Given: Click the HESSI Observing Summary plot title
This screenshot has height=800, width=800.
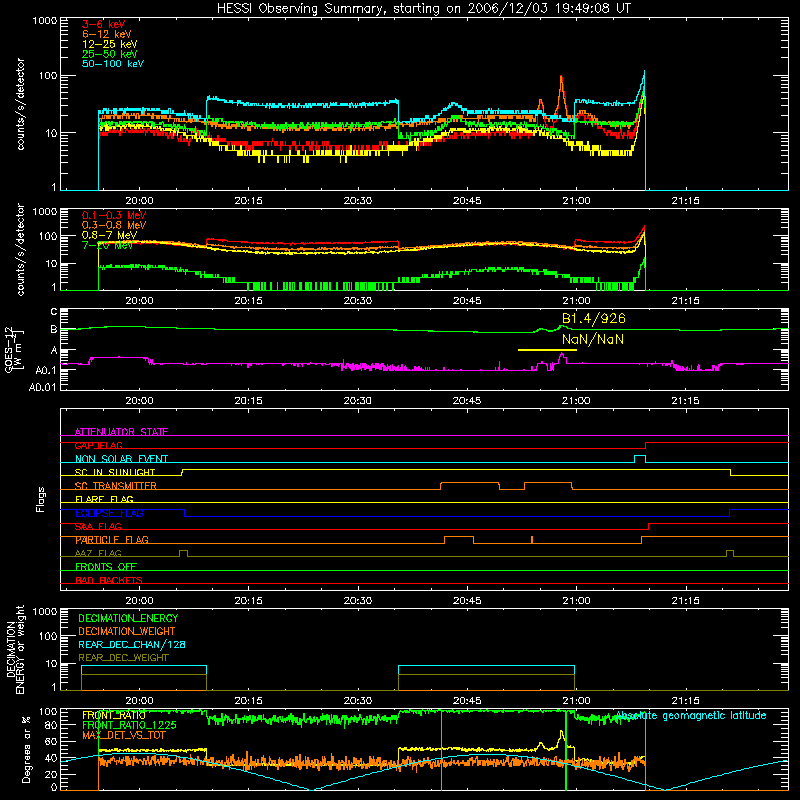Looking at the screenshot, I should click(424, 8).
